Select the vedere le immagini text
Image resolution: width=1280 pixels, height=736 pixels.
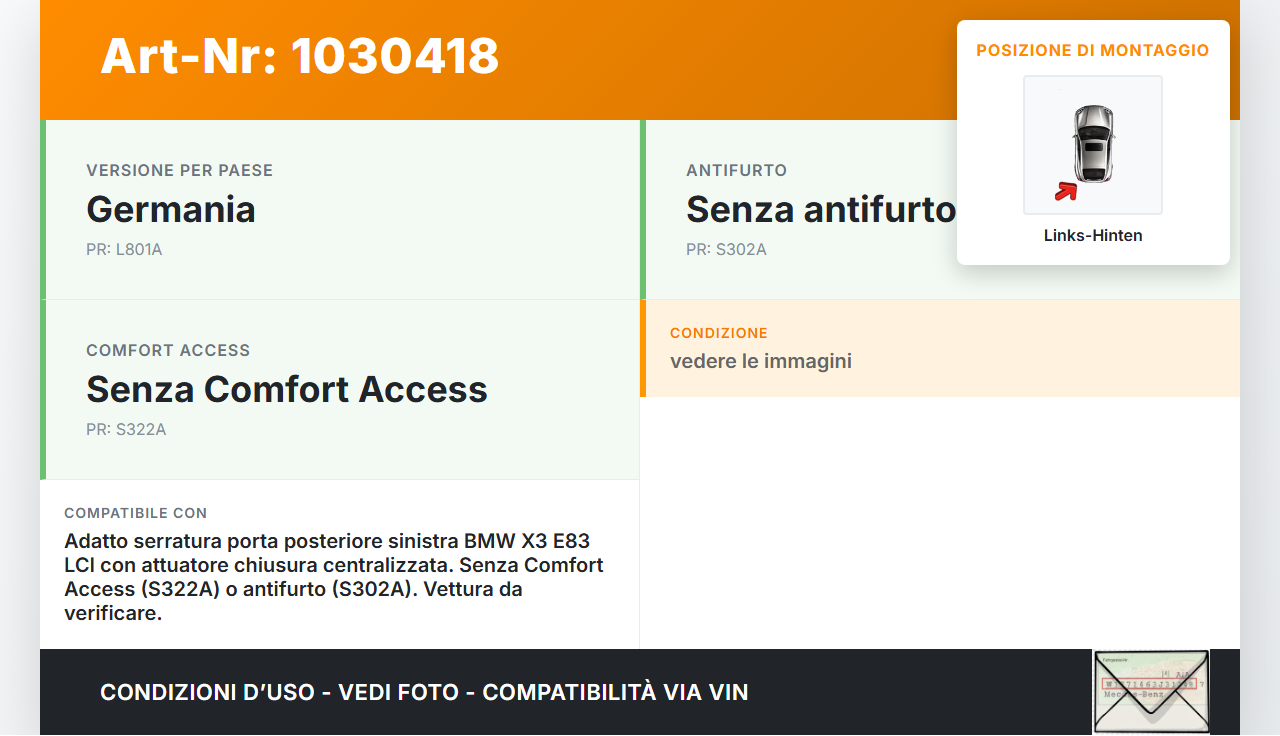(761, 361)
